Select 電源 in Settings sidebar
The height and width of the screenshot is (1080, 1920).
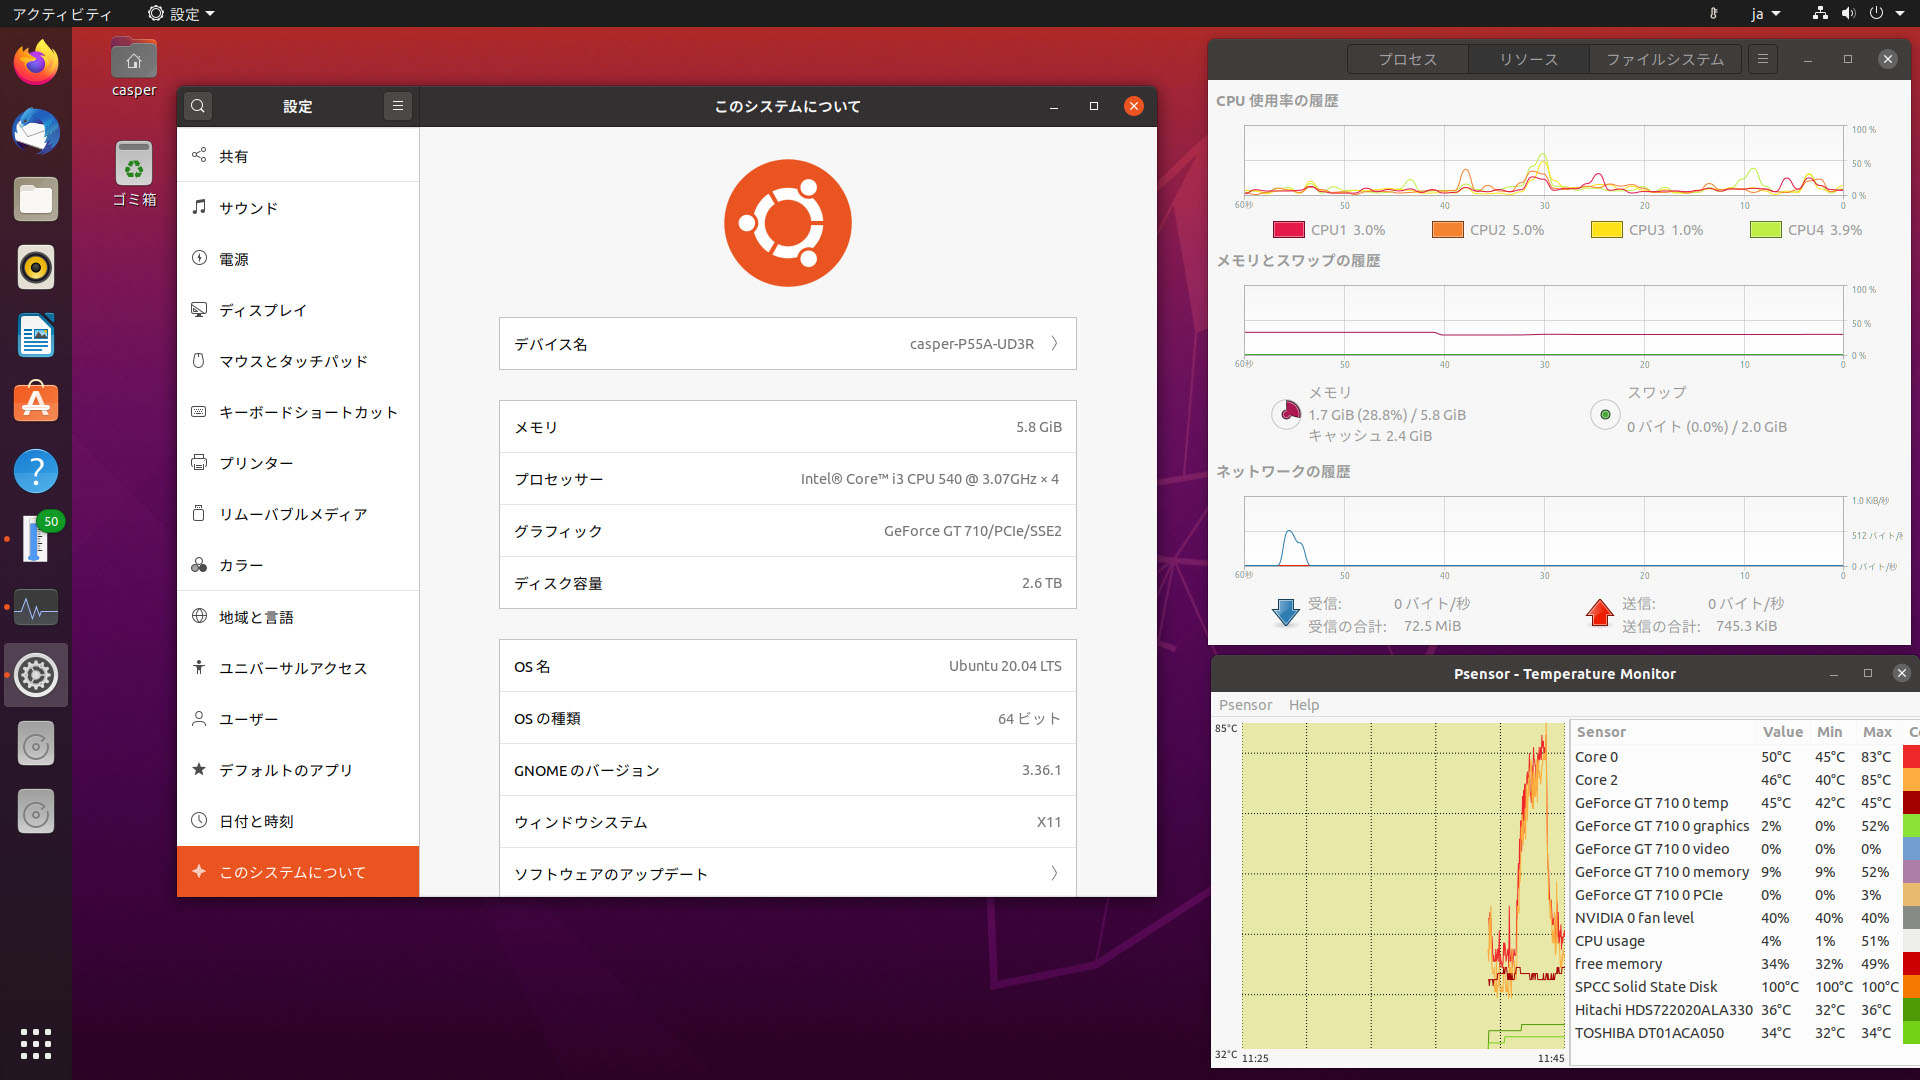(x=298, y=258)
